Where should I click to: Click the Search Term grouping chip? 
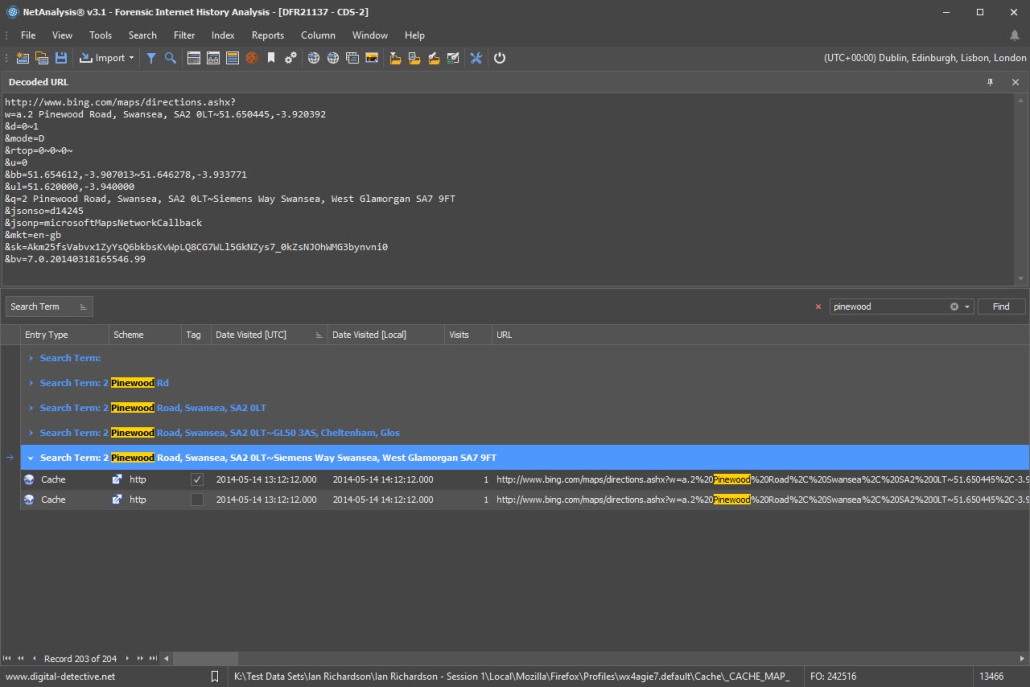[49, 307]
